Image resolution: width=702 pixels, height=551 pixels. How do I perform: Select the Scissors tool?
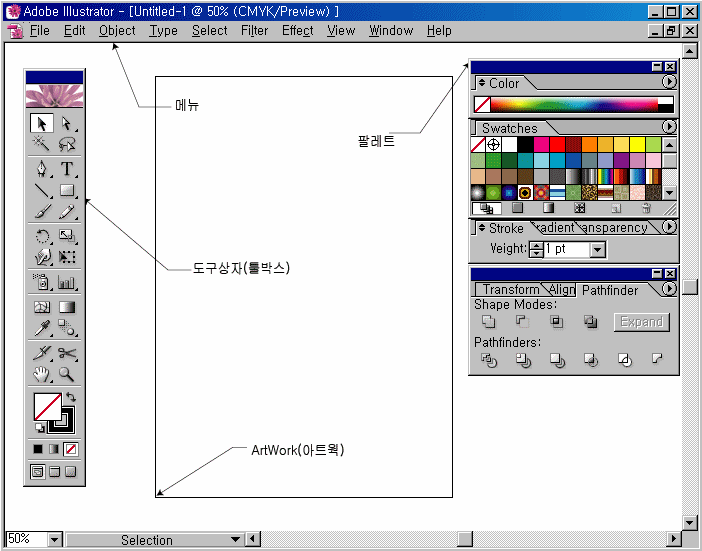[x=67, y=353]
